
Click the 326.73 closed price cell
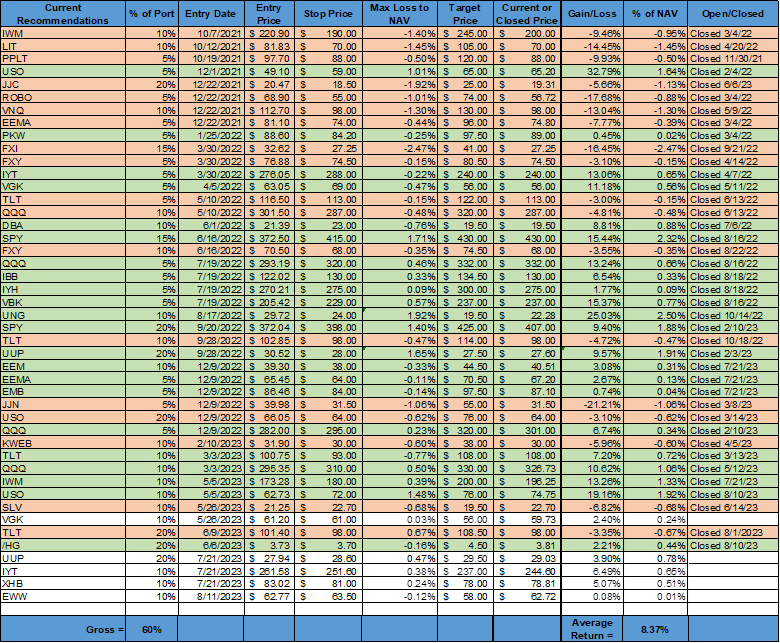coord(527,469)
